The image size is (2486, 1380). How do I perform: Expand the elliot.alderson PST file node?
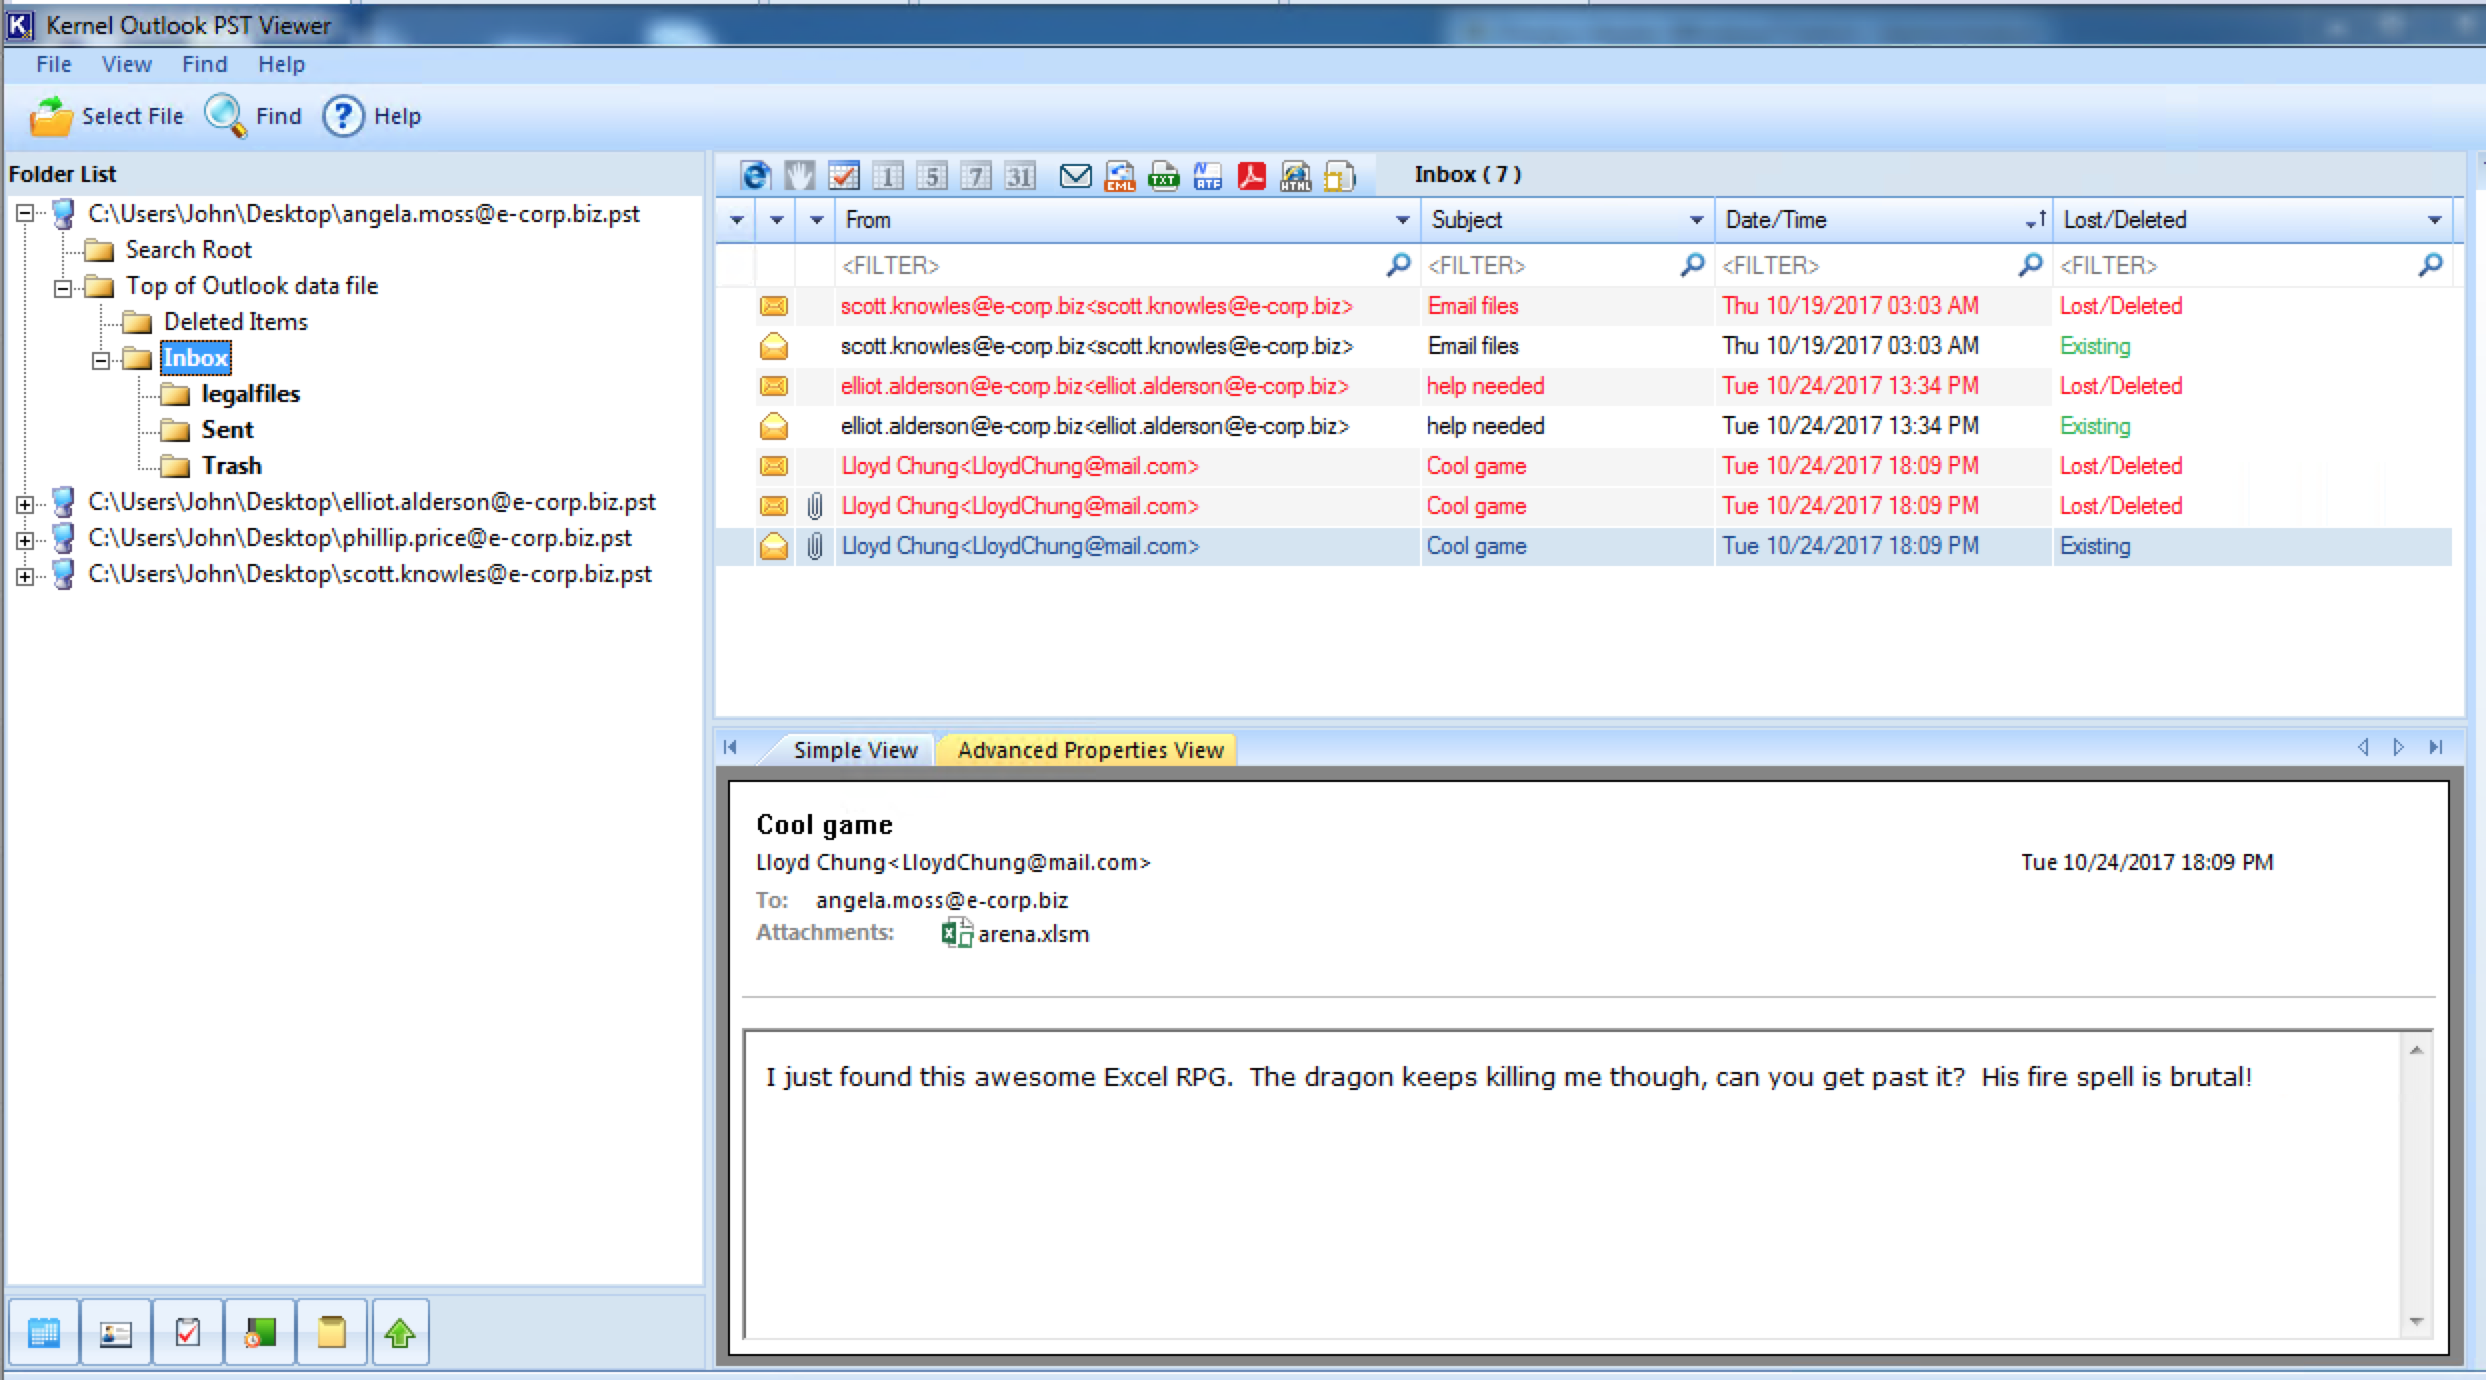25,504
